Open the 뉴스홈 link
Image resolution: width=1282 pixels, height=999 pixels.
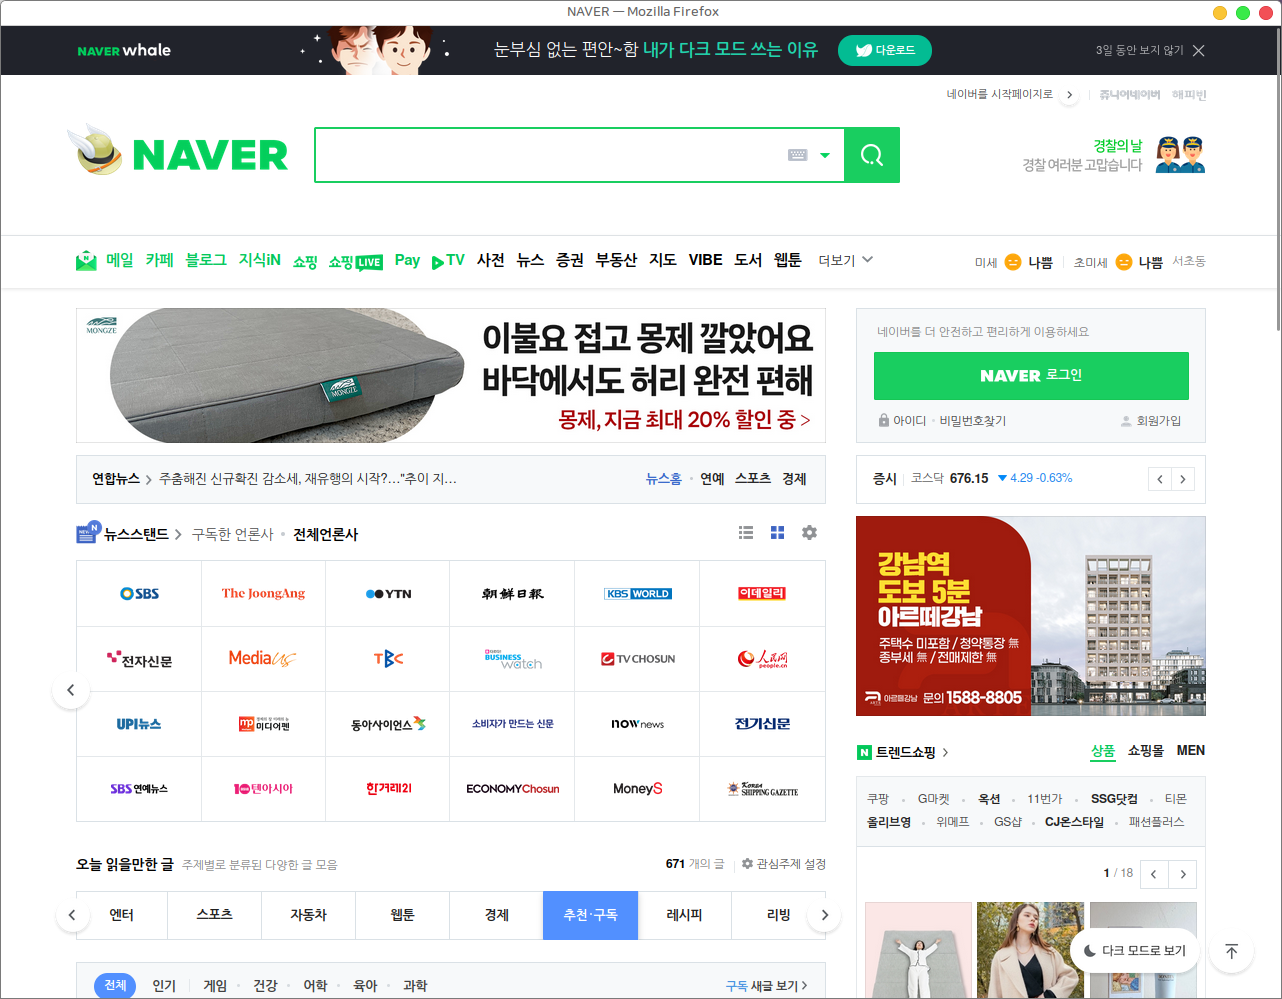coord(664,479)
